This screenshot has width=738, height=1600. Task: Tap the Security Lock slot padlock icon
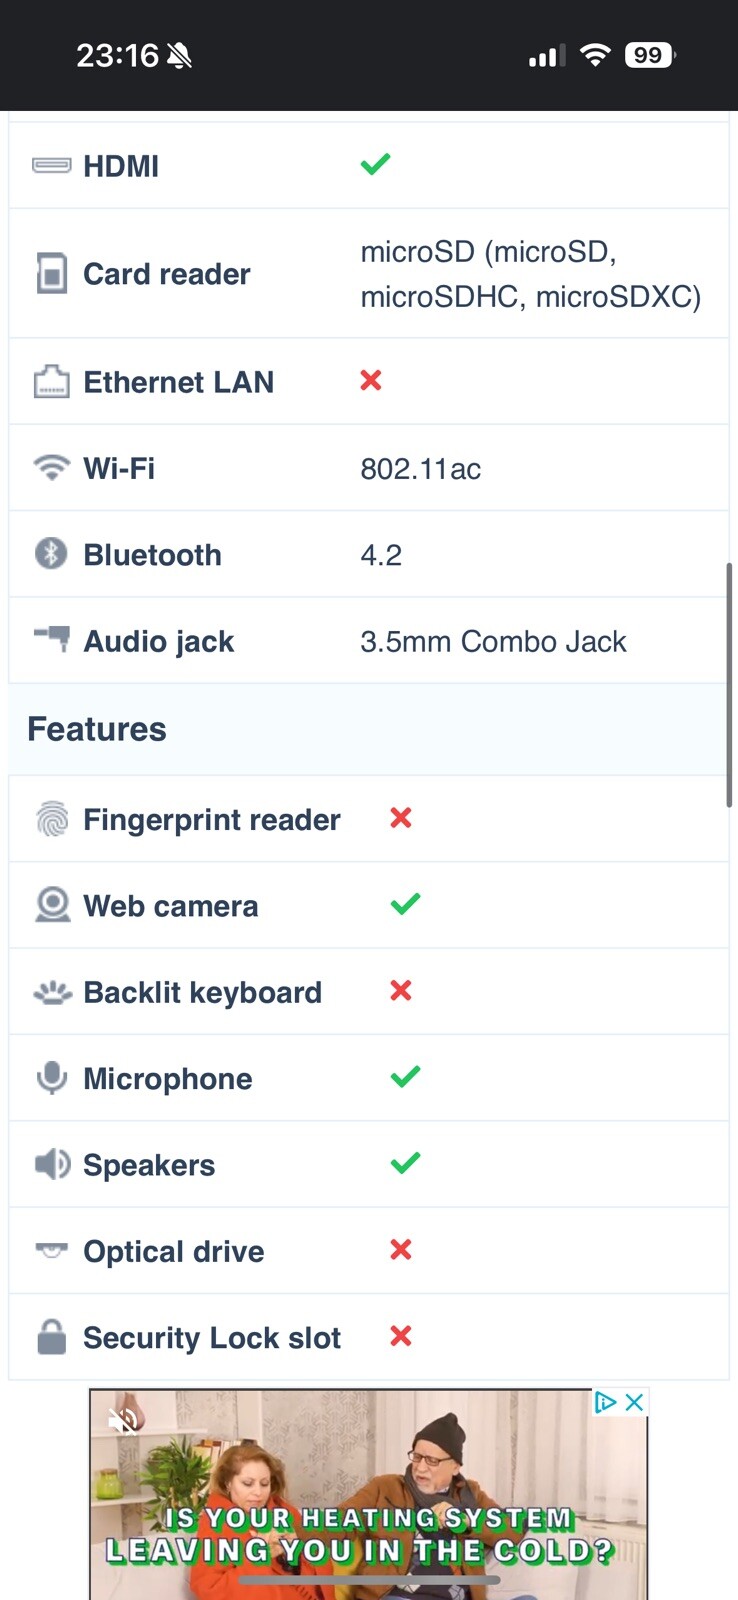[52, 1337]
